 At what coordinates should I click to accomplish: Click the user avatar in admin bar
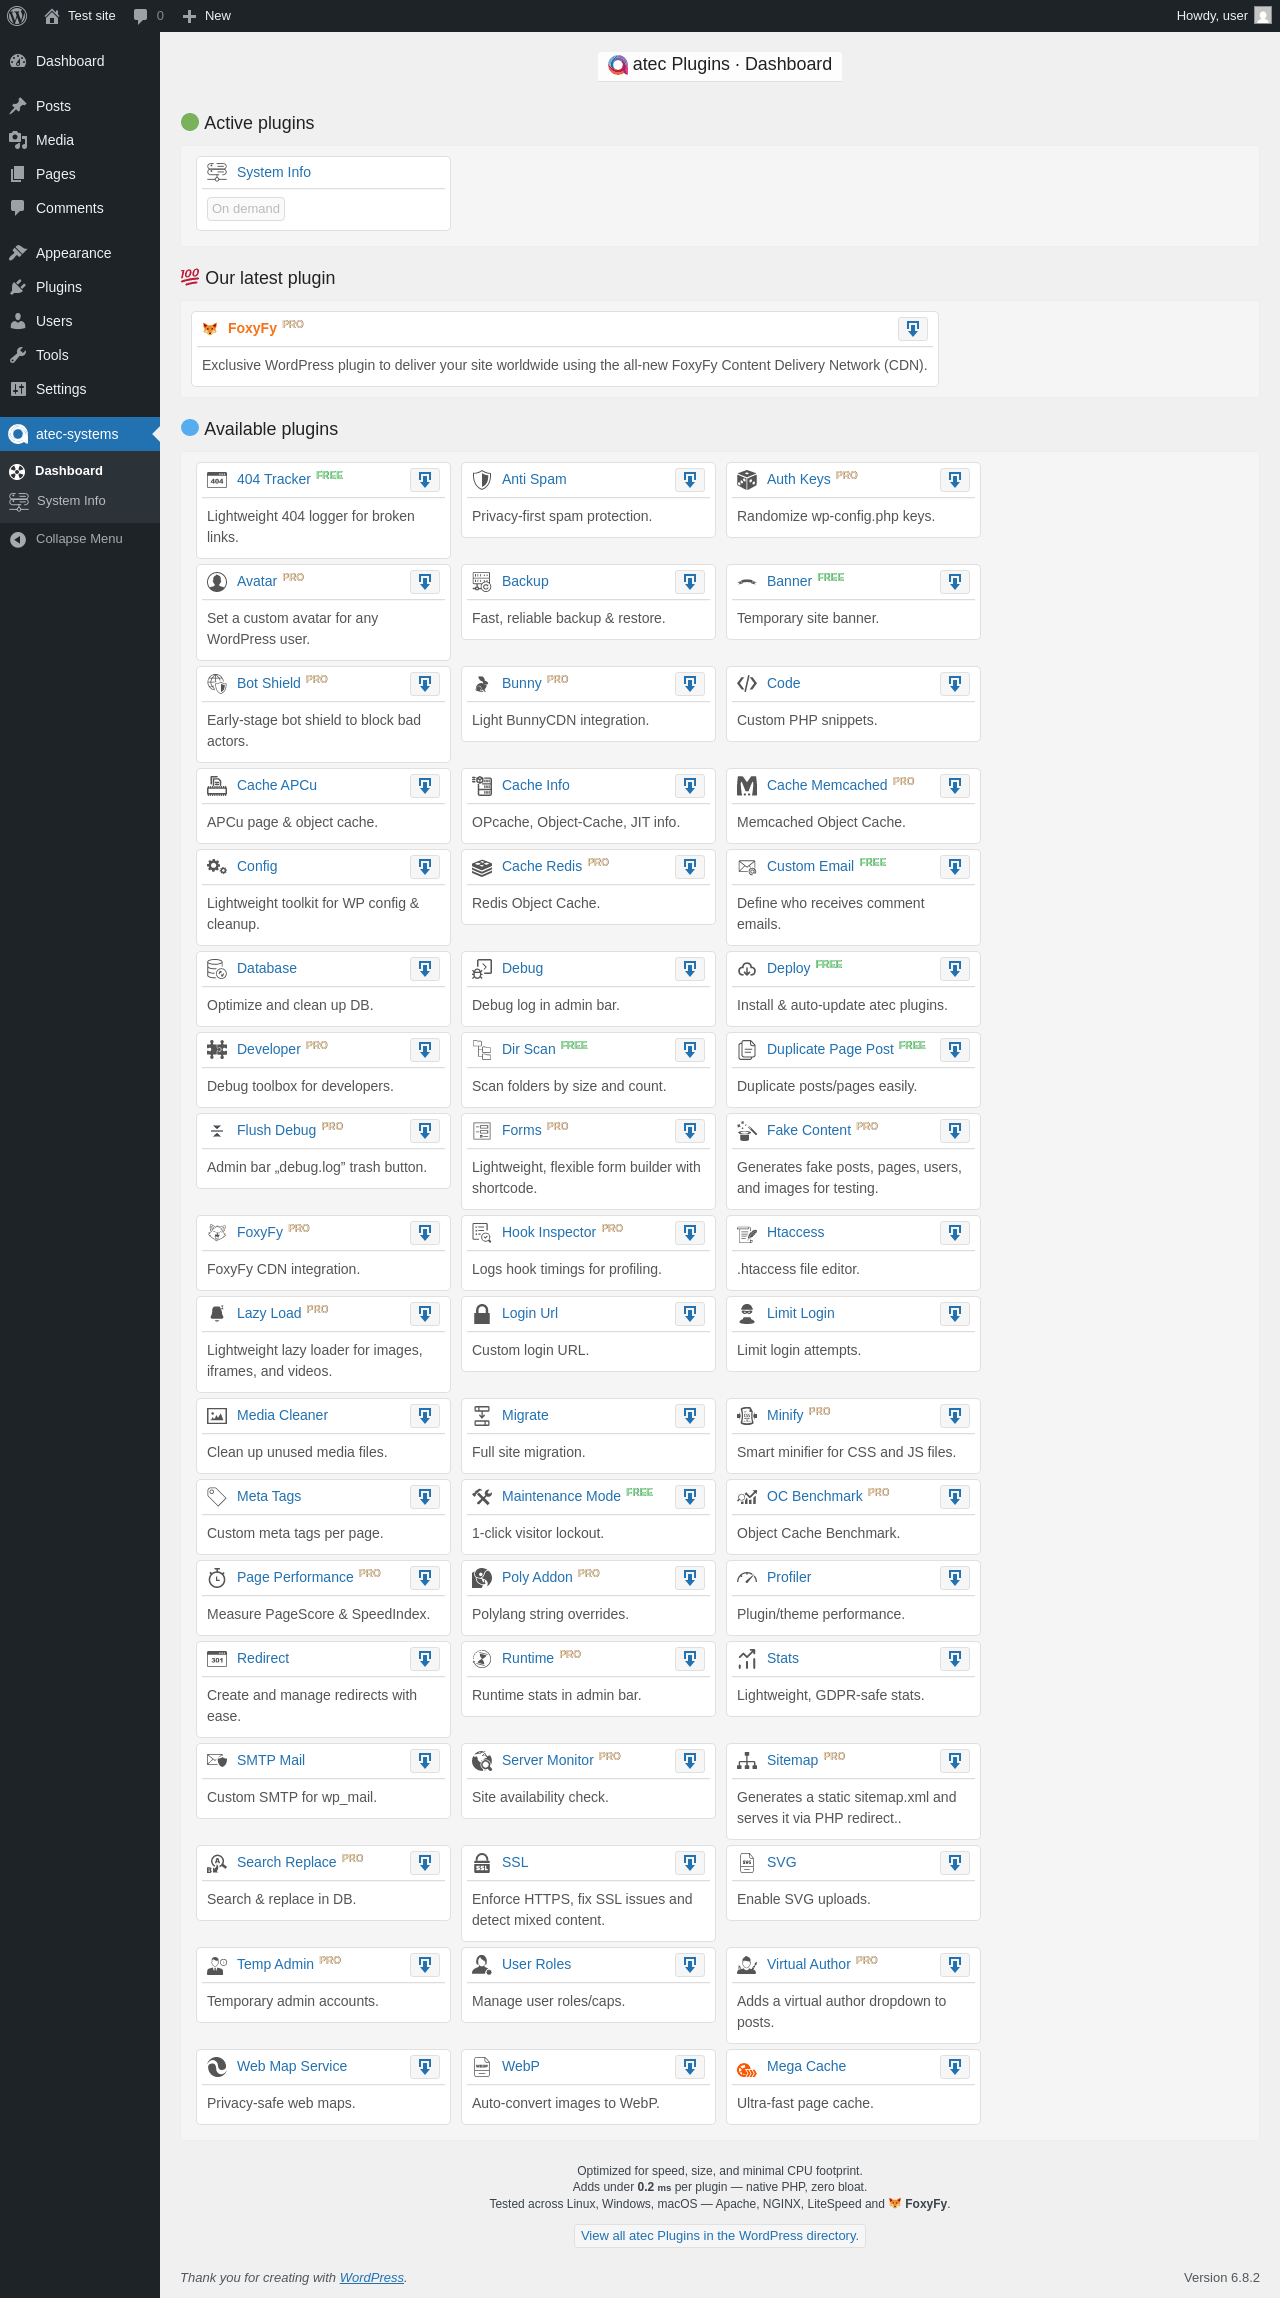1263,16
